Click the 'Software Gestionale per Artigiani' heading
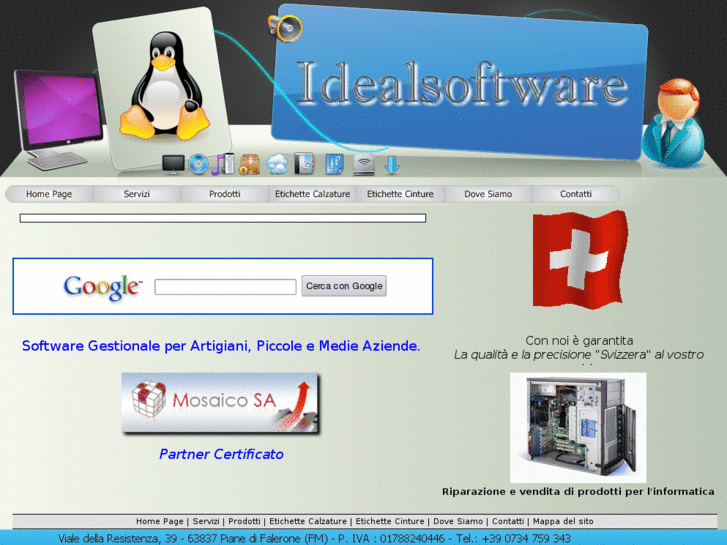Viewport: 727px width, 545px height. 221,346
